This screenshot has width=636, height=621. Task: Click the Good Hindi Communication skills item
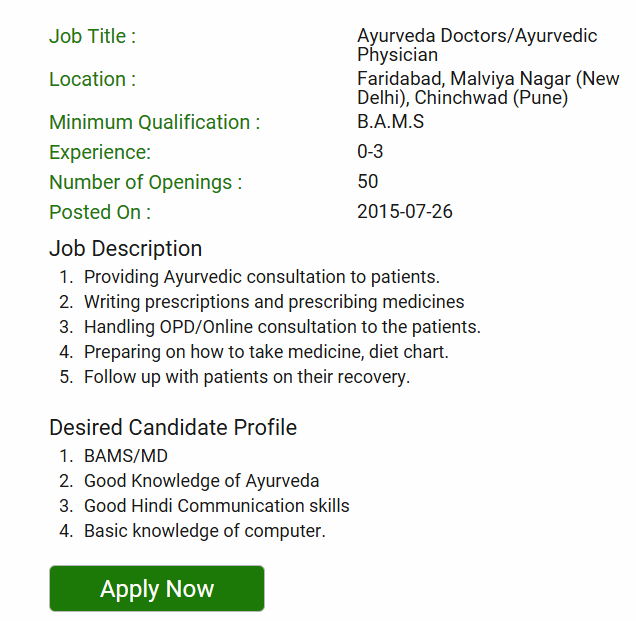pos(217,505)
